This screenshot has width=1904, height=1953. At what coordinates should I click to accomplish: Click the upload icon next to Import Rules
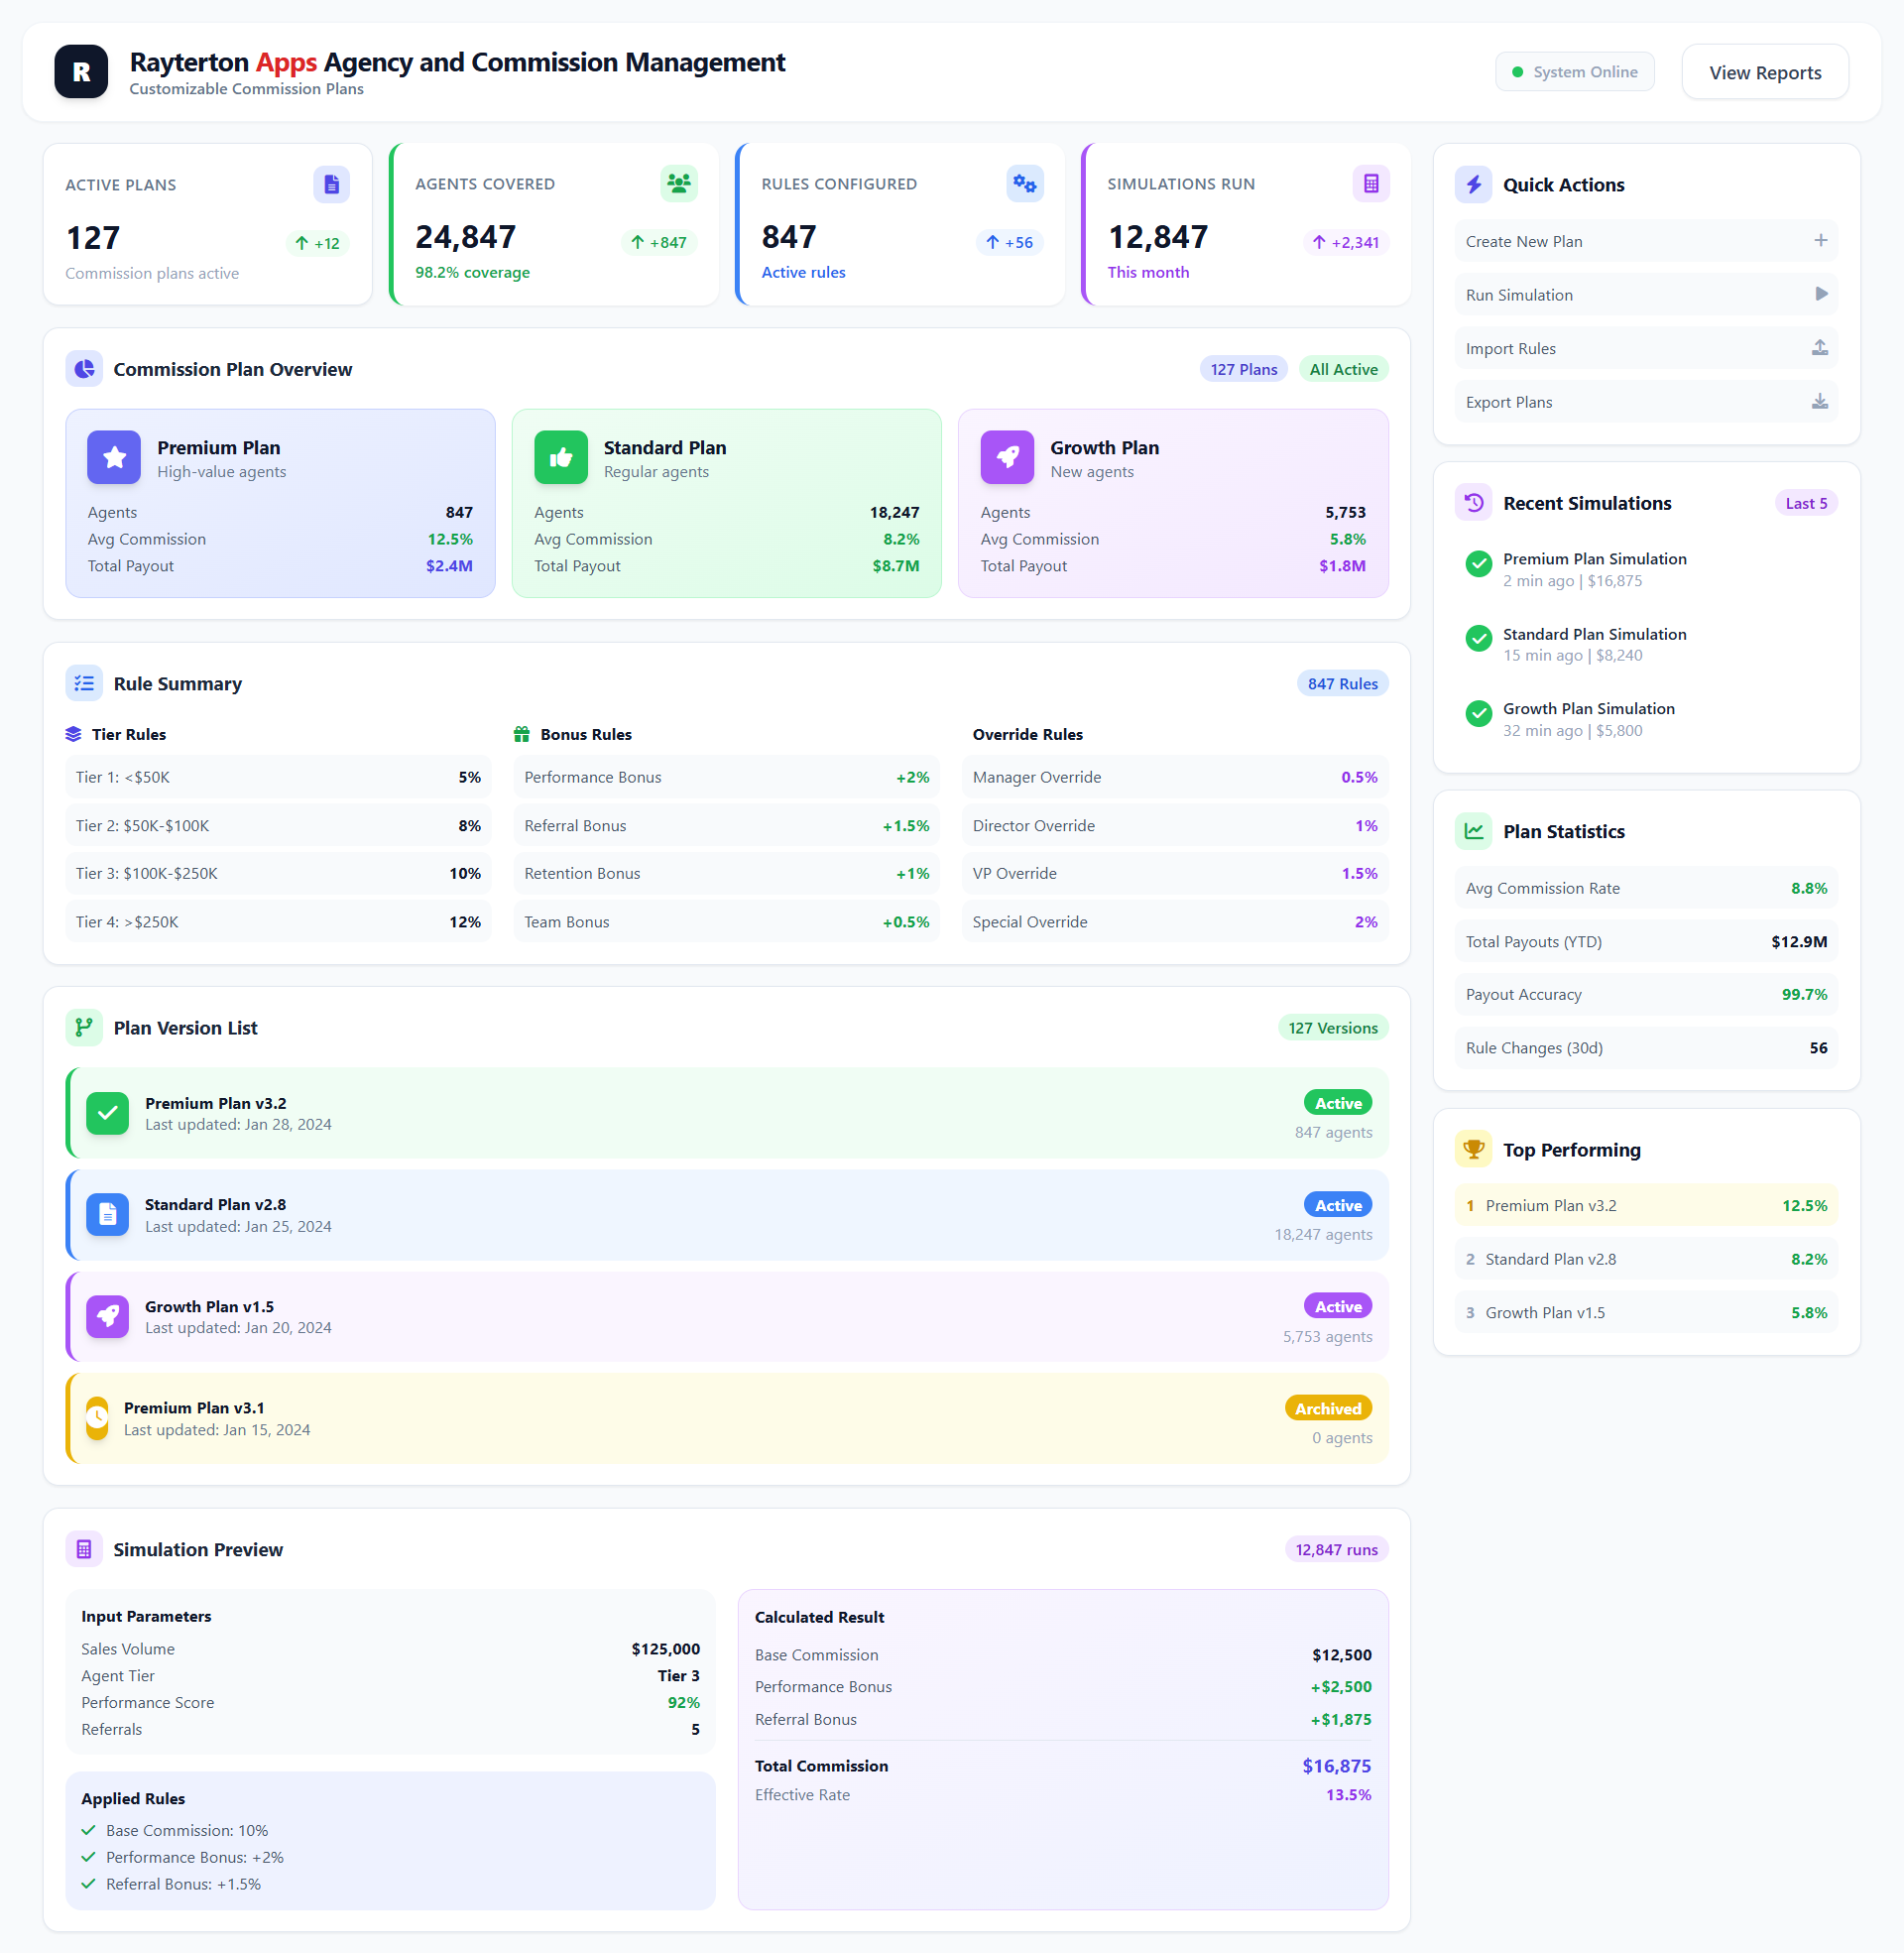[x=1821, y=348]
